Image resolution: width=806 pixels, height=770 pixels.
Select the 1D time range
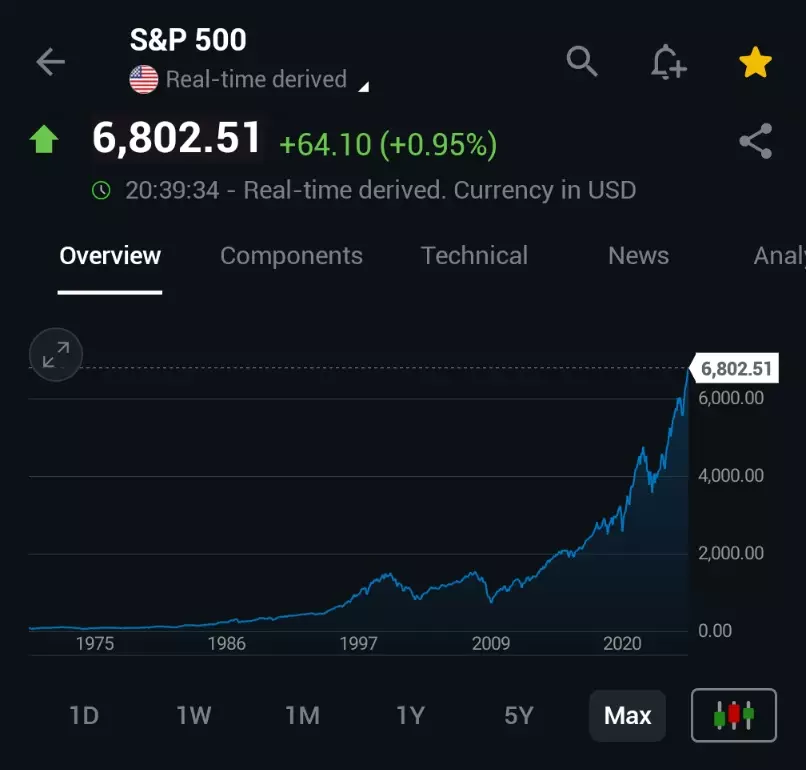coord(84,716)
